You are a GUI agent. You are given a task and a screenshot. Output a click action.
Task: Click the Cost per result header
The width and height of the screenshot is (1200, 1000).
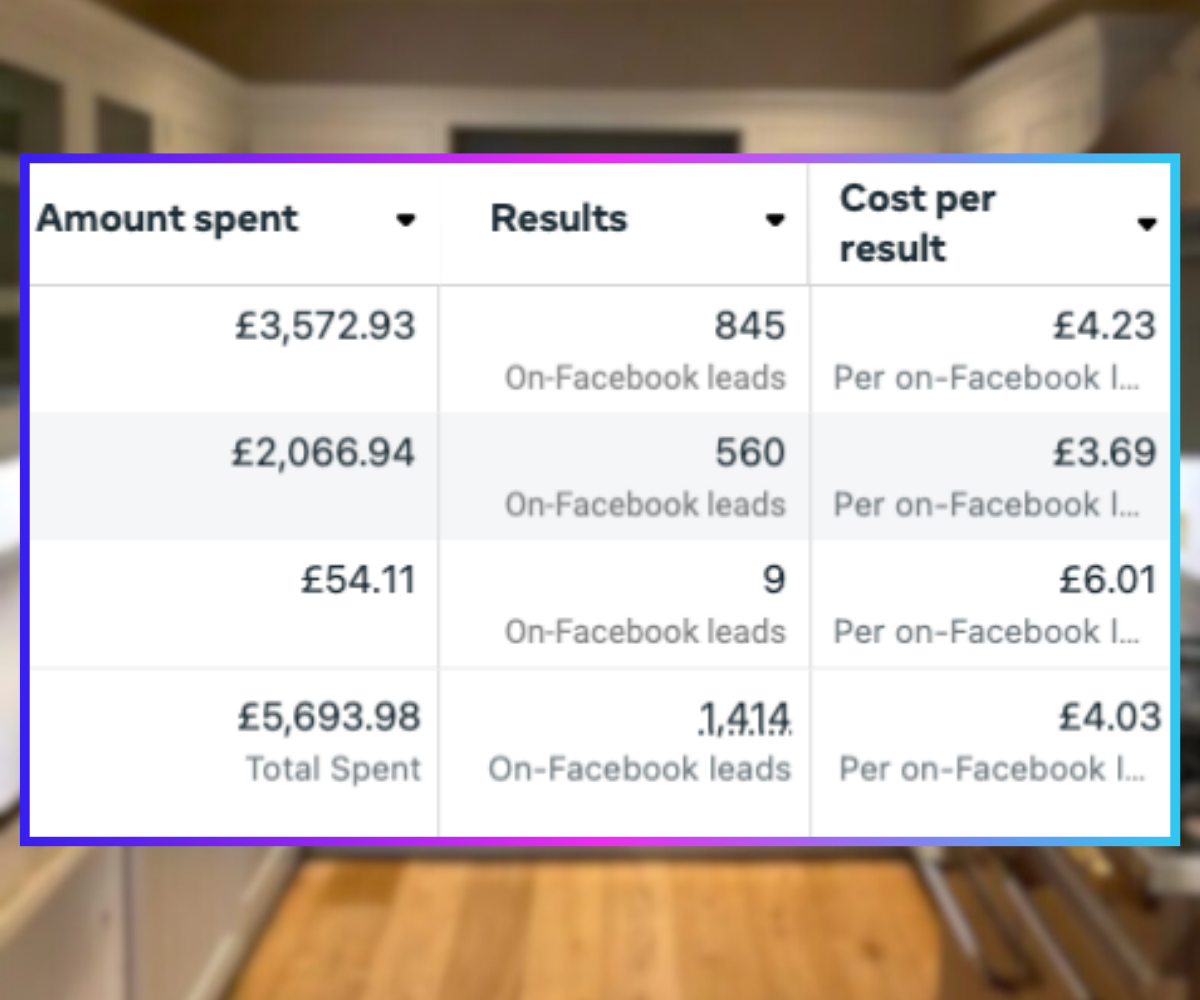(917, 223)
